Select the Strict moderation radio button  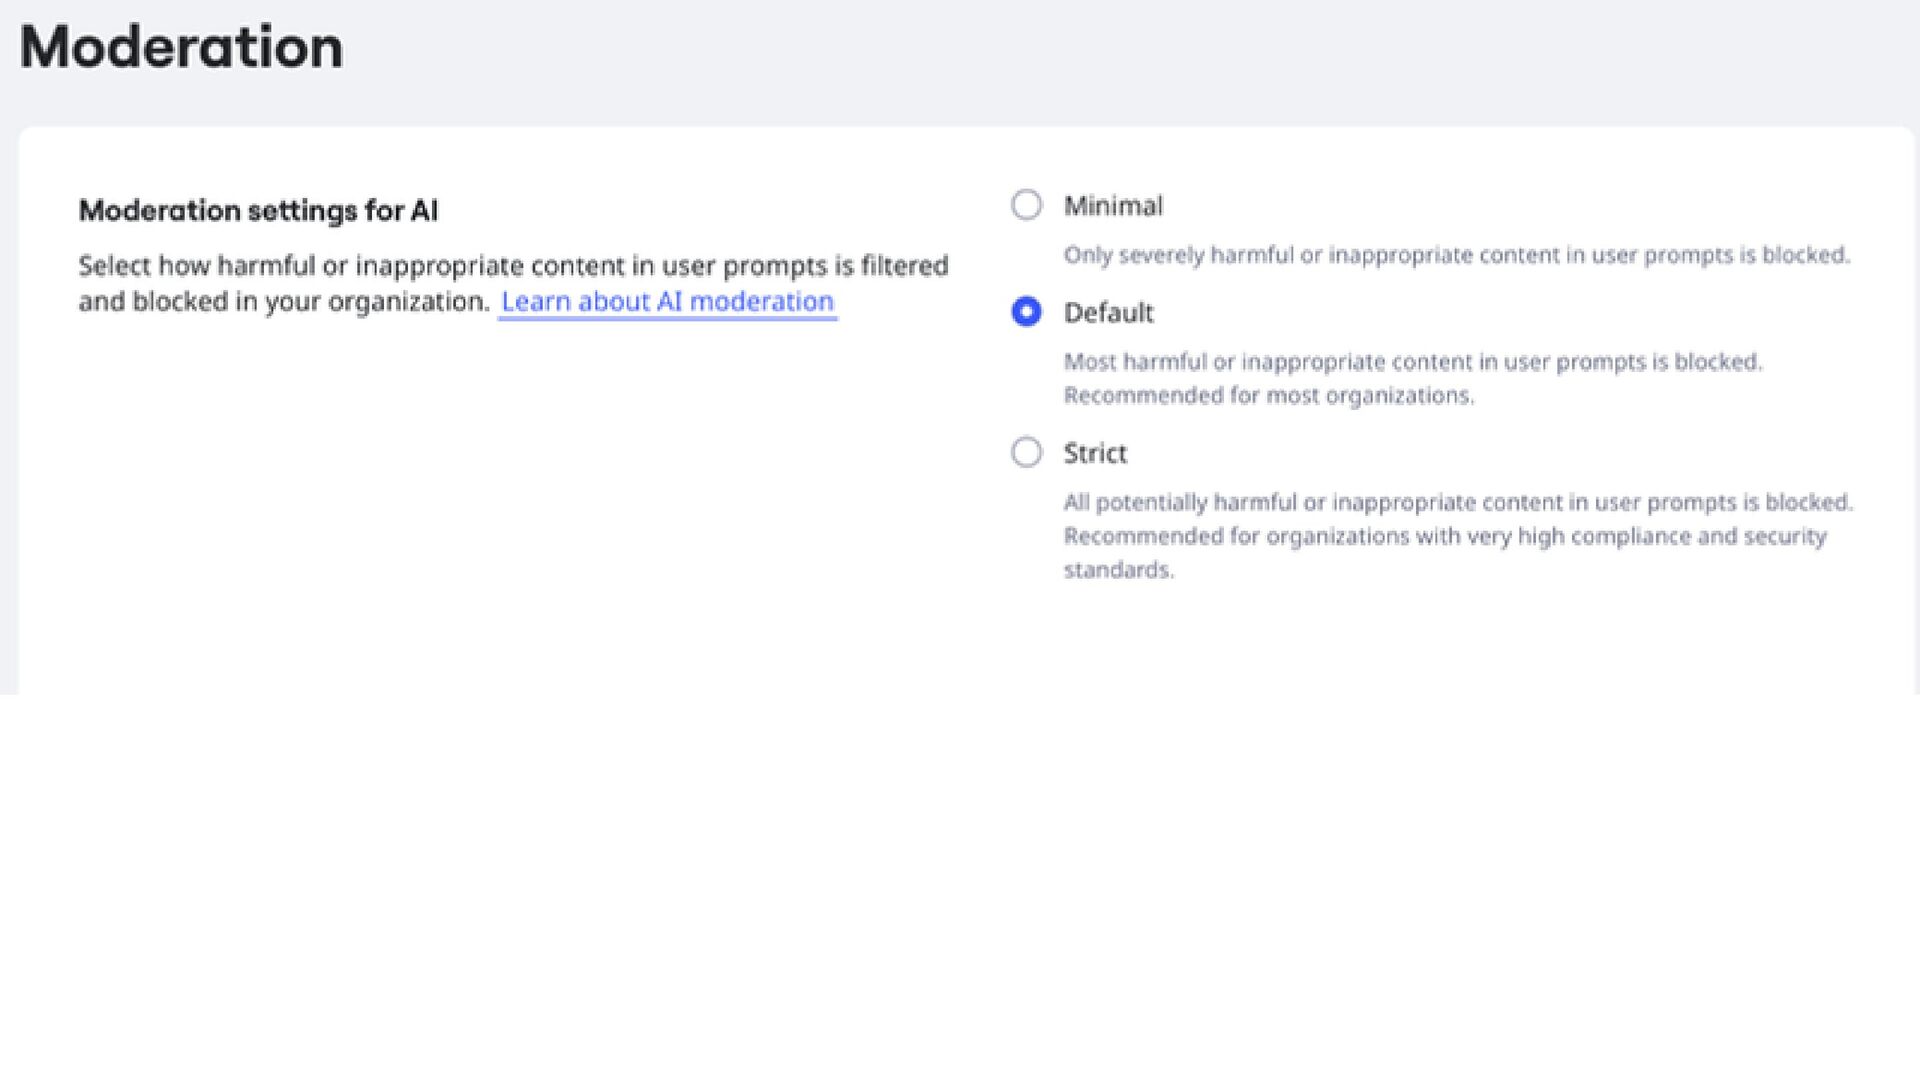click(1026, 452)
